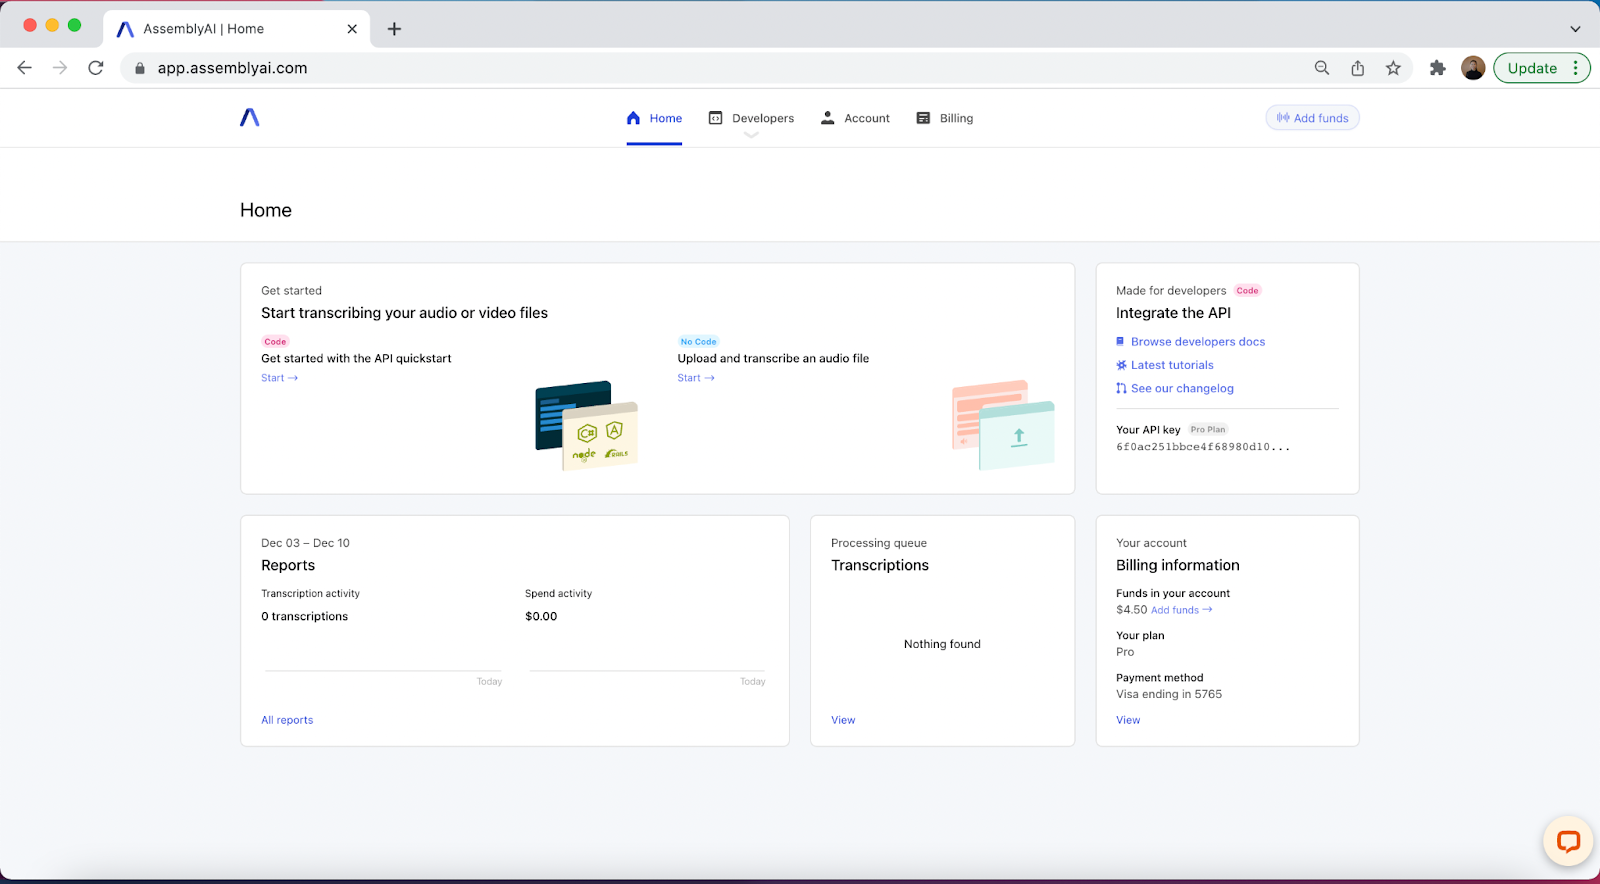Click the magnifier zoom icon in address bar
Screen dimensions: 1600x884
tap(1322, 68)
